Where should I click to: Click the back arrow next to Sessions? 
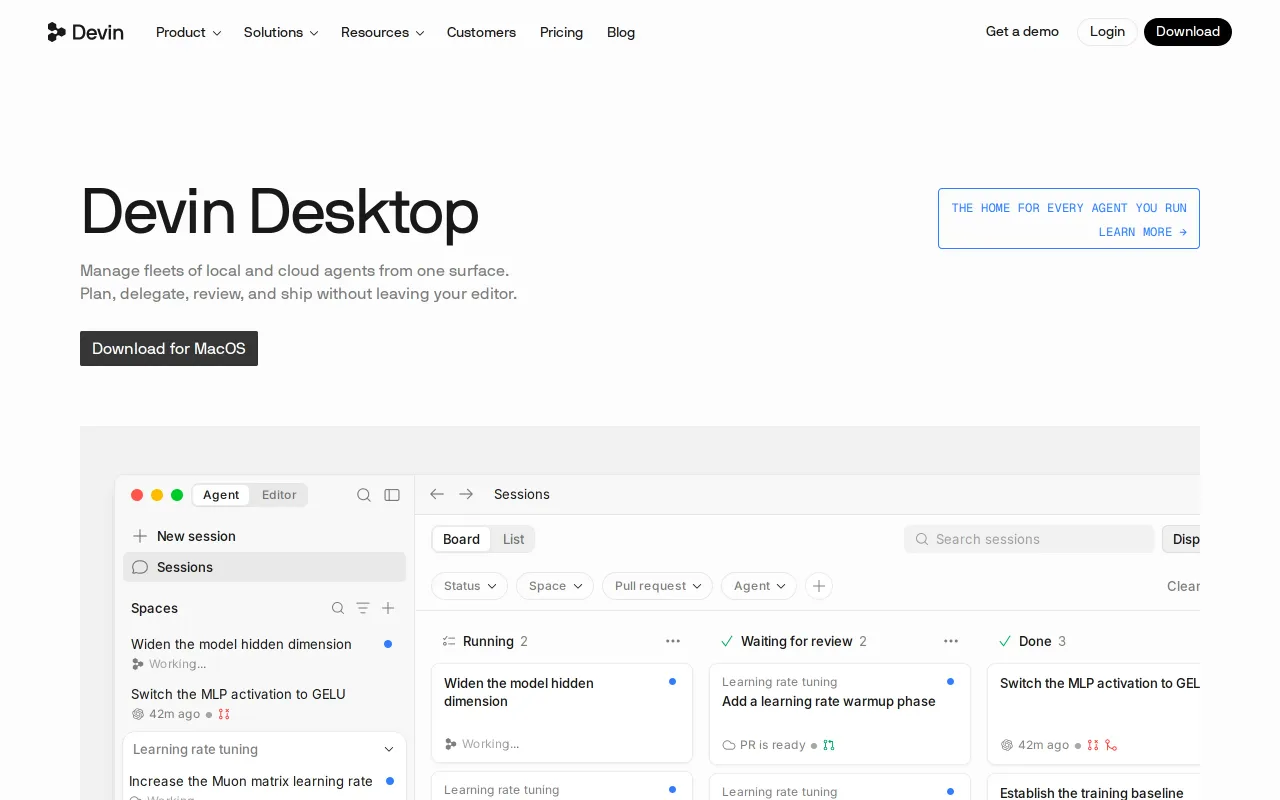pyautogui.click(x=437, y=494)
